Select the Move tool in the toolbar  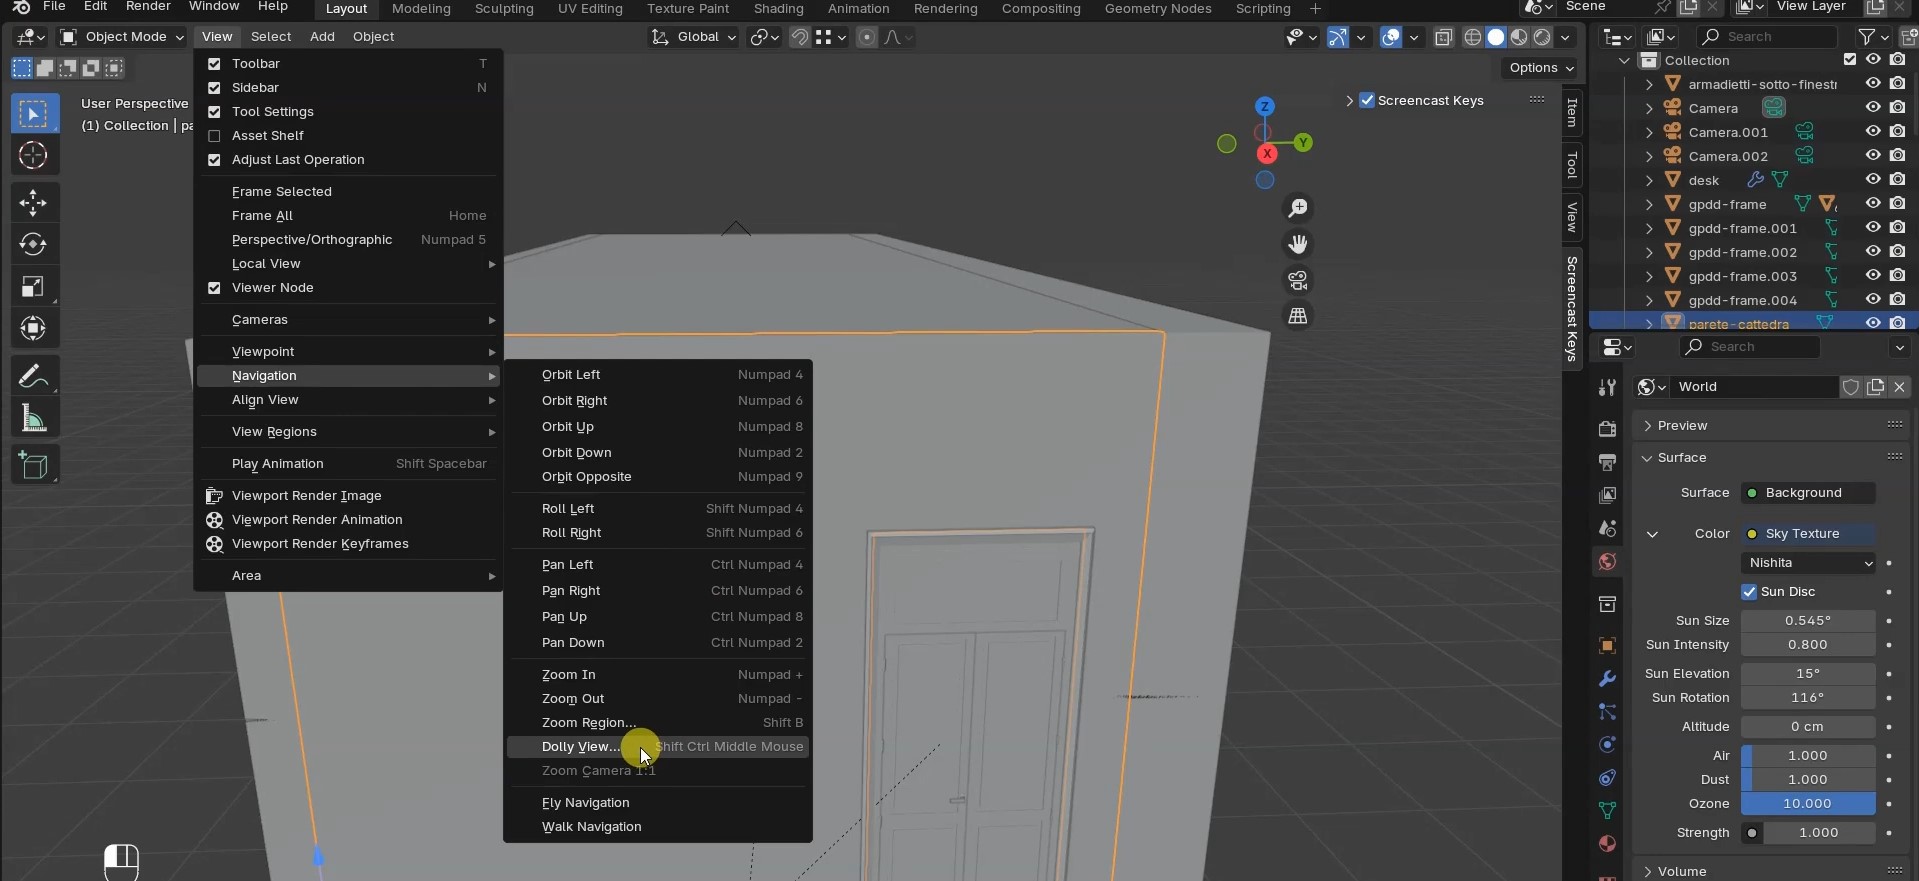point(33,203)
